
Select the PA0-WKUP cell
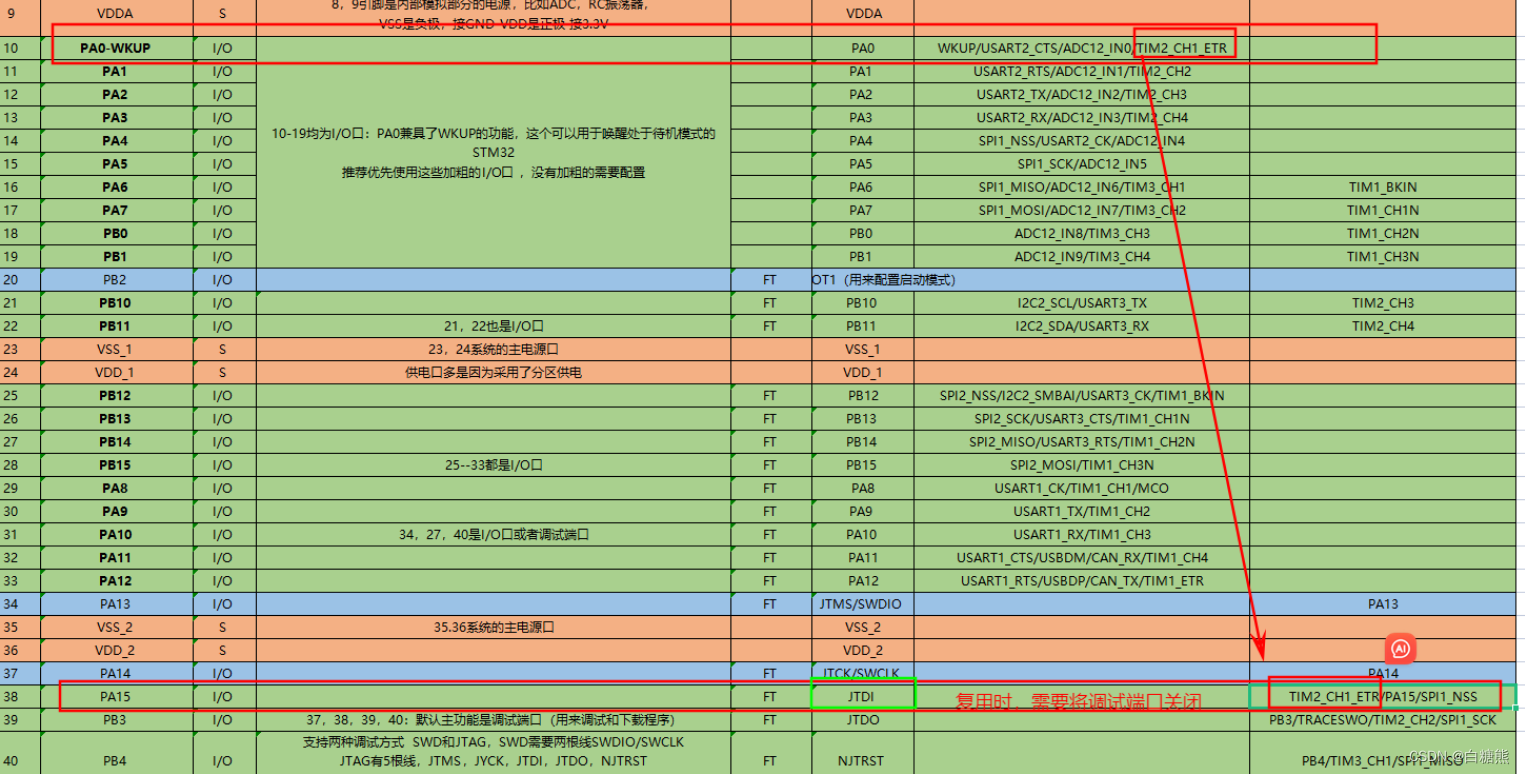[114, 48]
